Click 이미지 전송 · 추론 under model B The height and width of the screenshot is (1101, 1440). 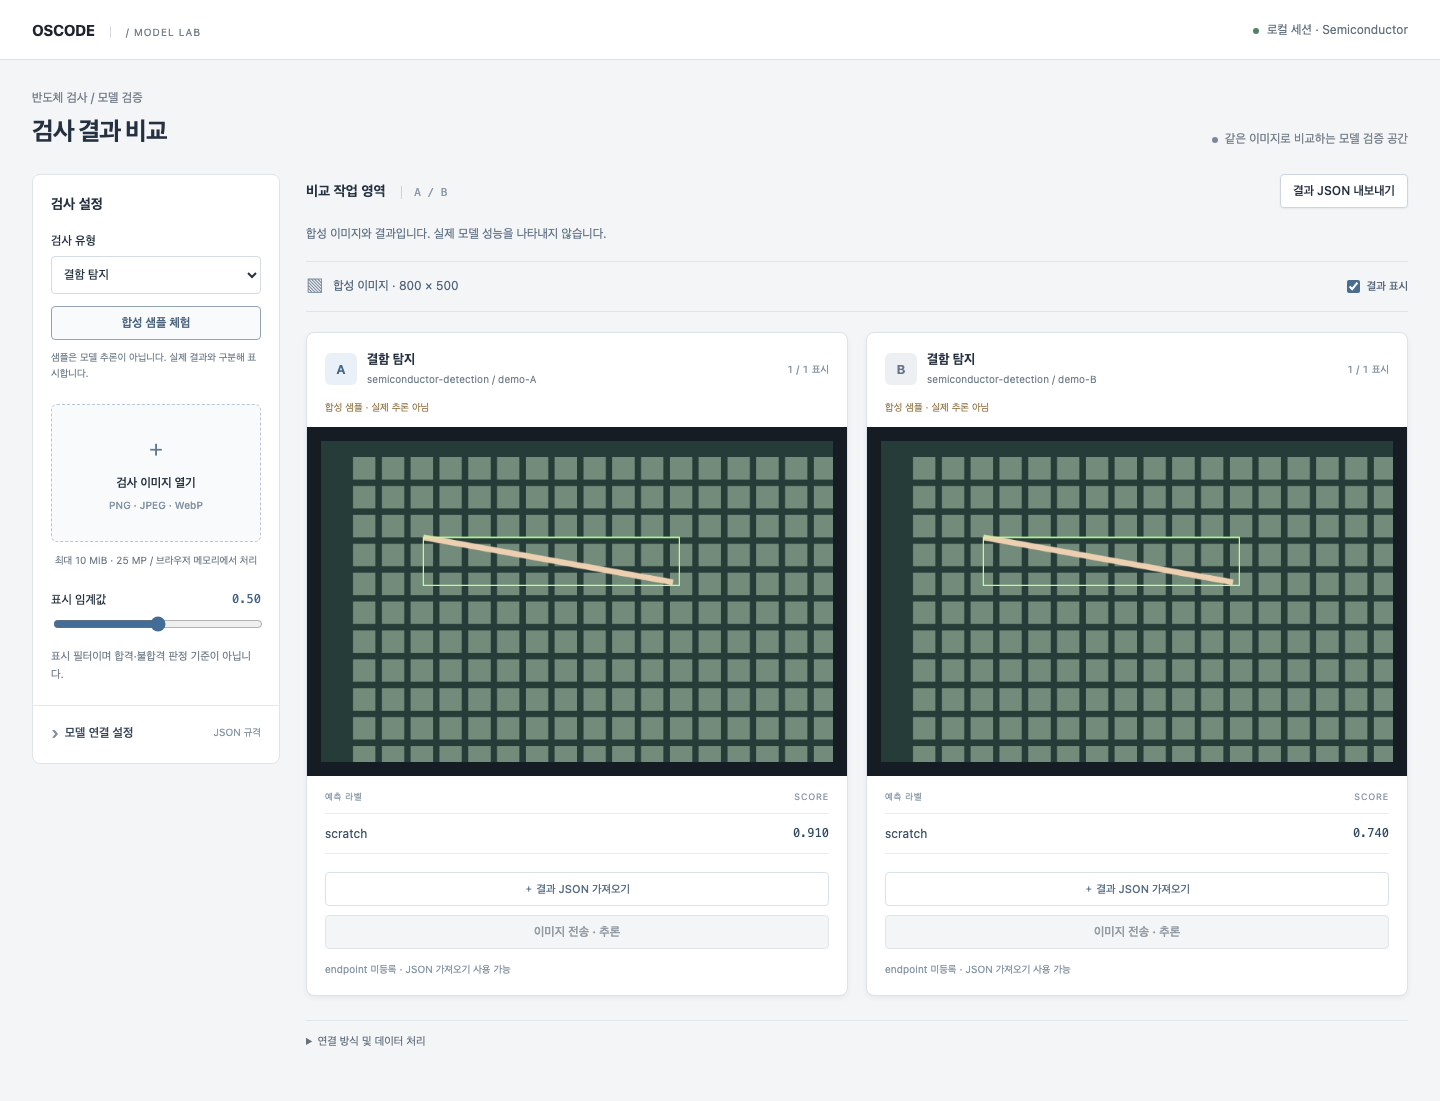point(1137,932)
